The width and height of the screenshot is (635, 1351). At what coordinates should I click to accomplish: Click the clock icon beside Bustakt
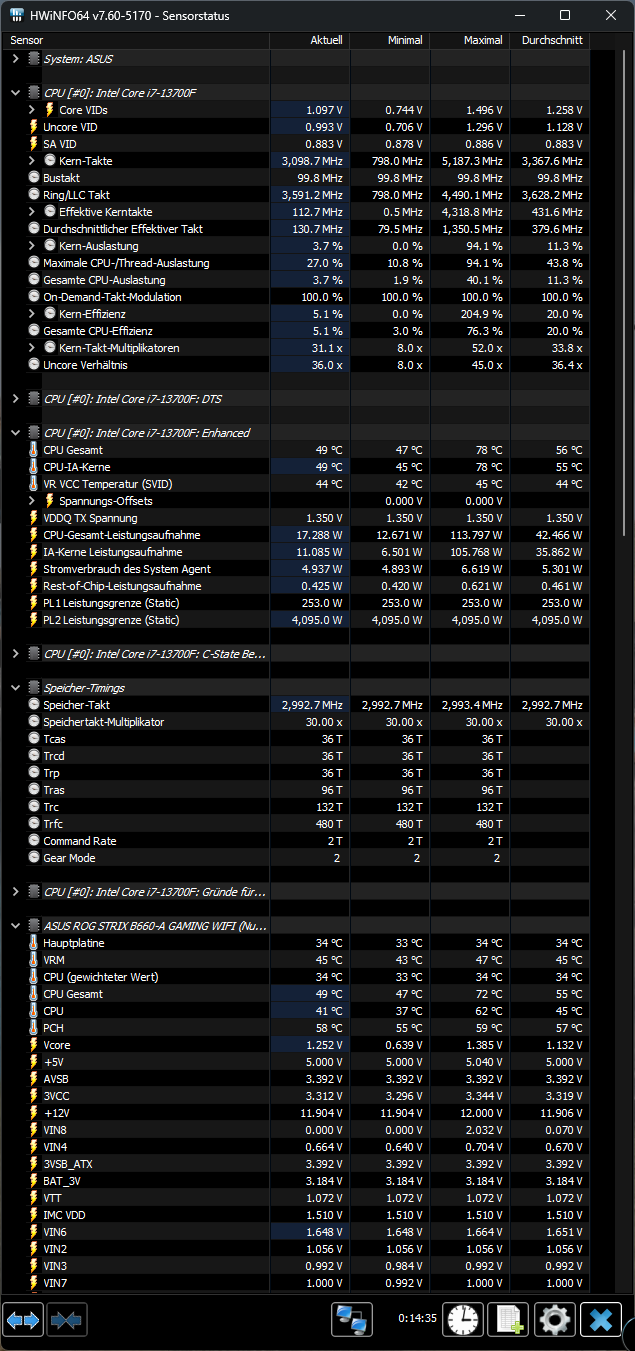click(34, 178)
